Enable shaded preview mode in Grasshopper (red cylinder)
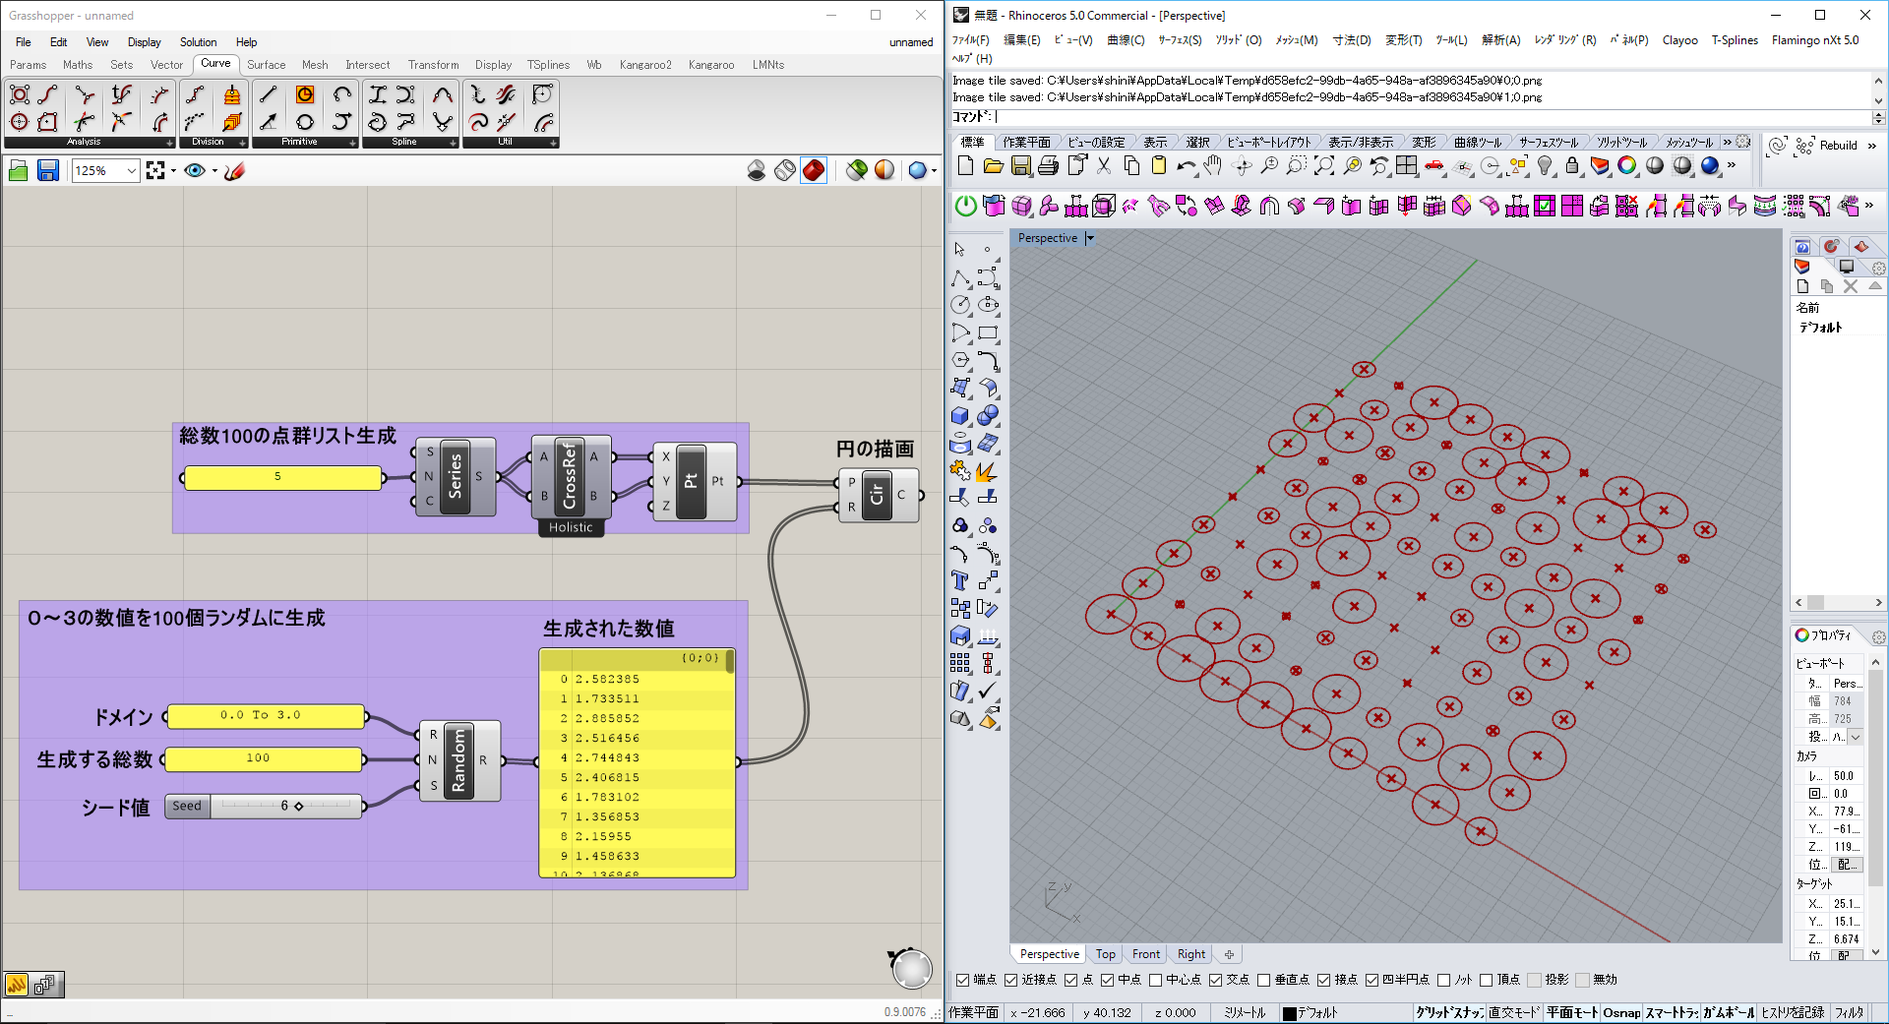 click(814, 171)
